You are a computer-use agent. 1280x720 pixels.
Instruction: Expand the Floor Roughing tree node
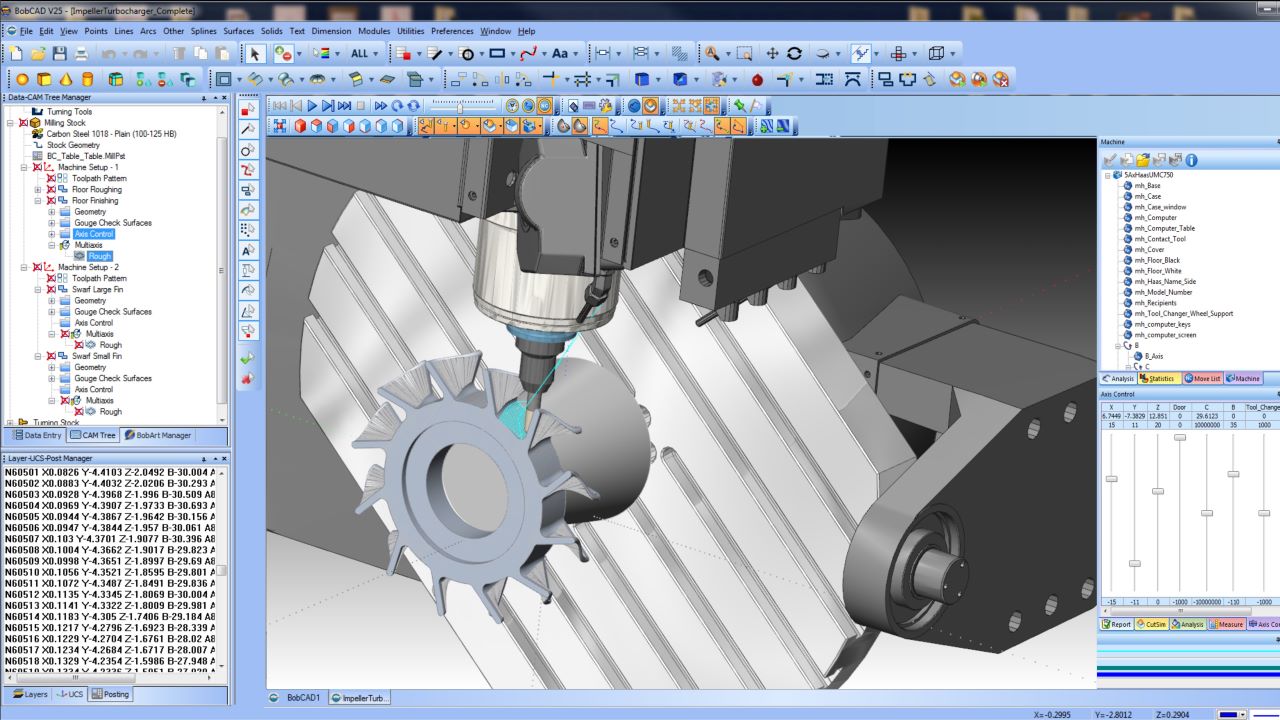[38, 189]
